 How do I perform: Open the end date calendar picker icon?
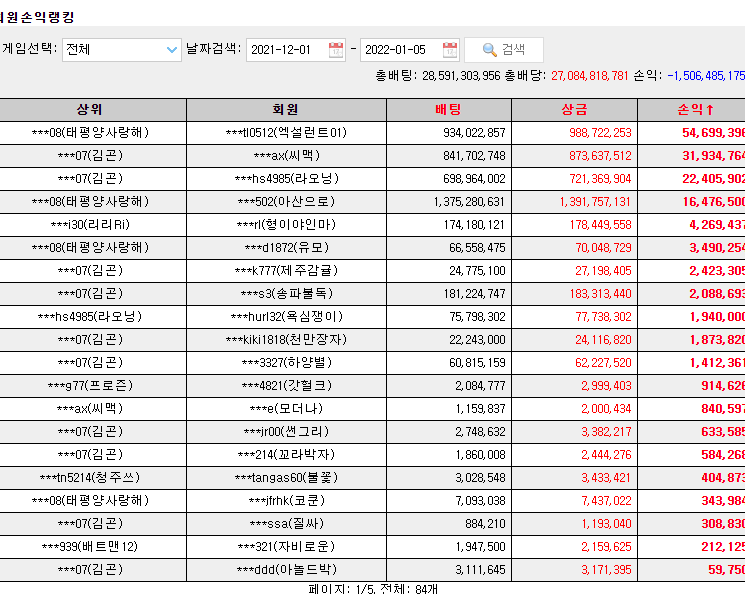(x=449, y=50)
